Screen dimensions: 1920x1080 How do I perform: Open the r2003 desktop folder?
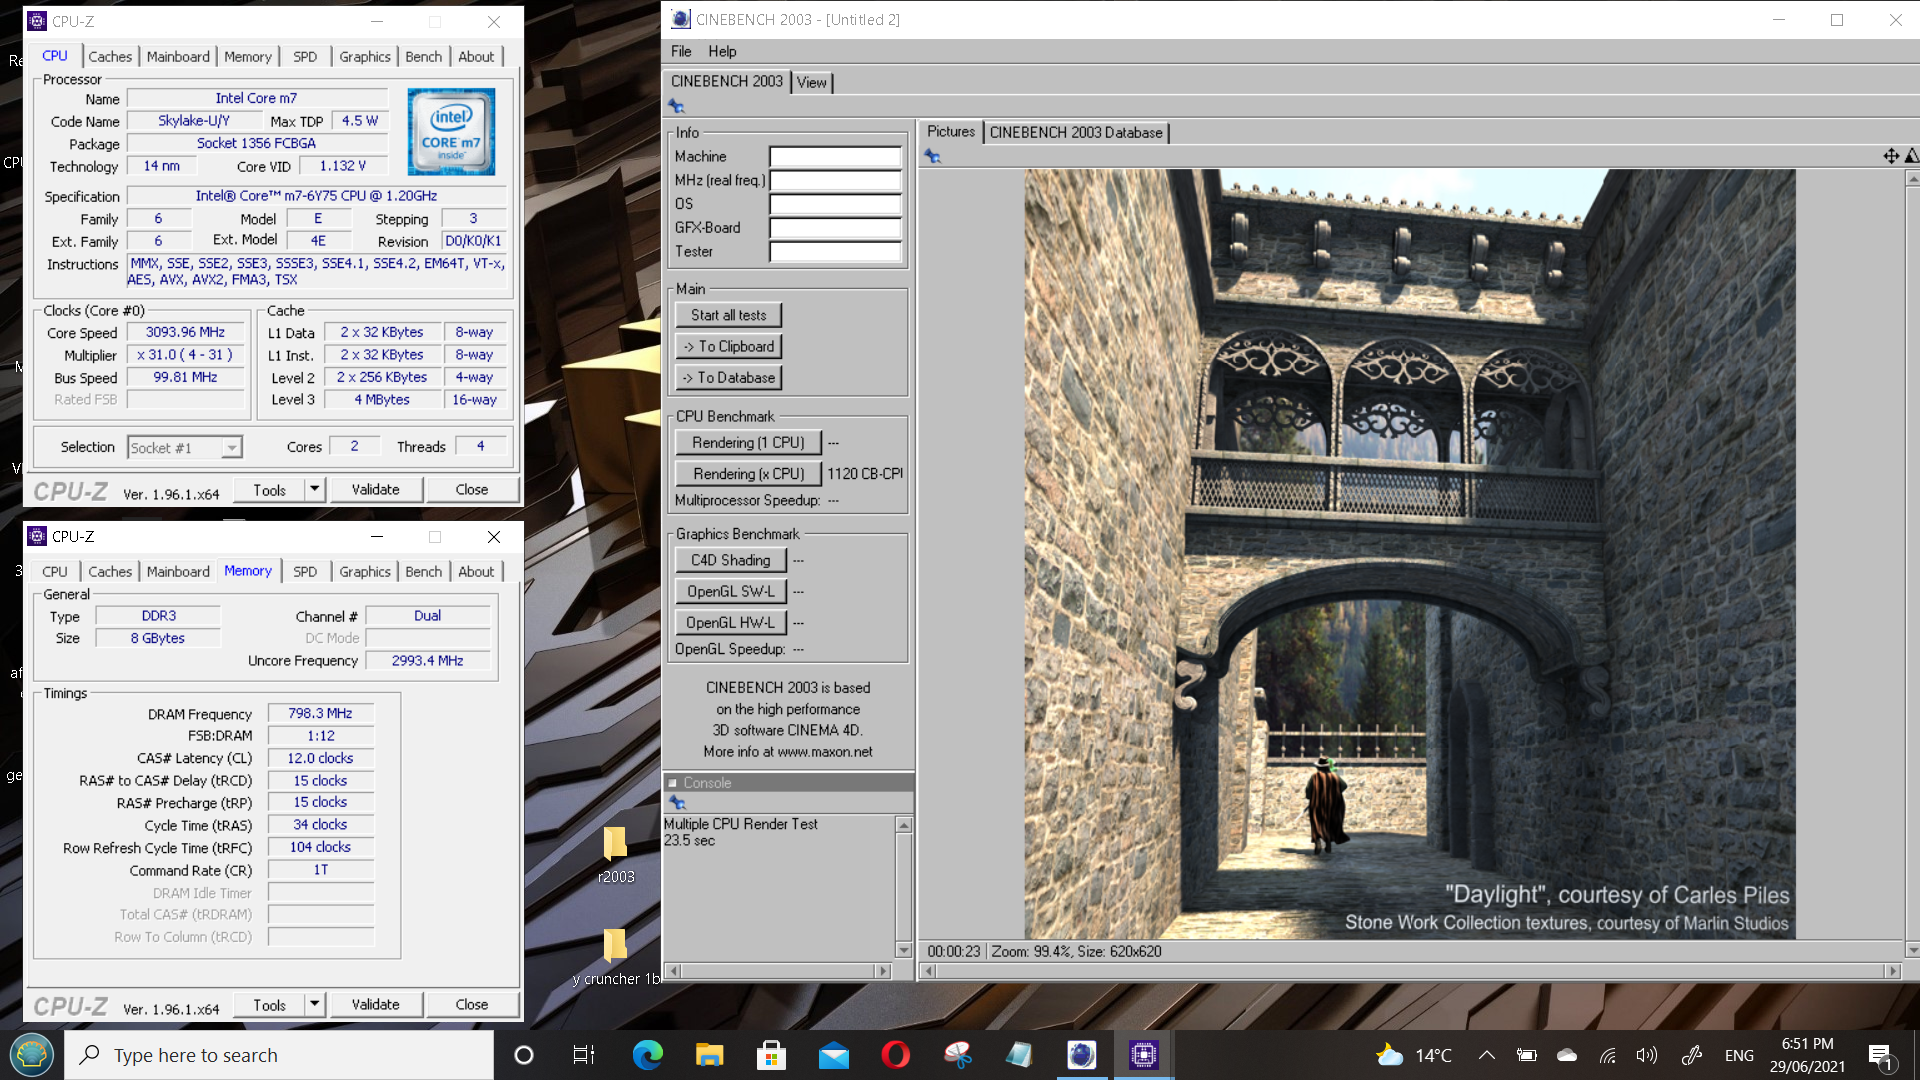click(616, 855)
